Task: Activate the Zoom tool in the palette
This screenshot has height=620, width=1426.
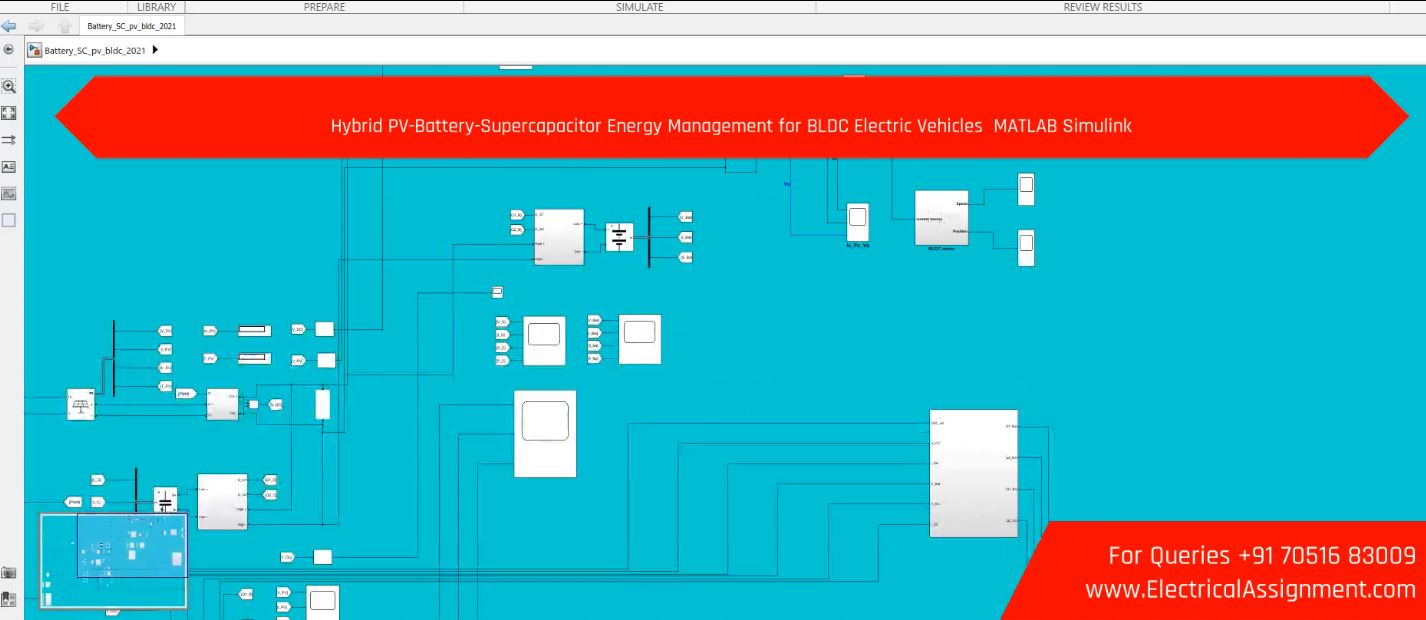Action: click(x=9, y=86)
